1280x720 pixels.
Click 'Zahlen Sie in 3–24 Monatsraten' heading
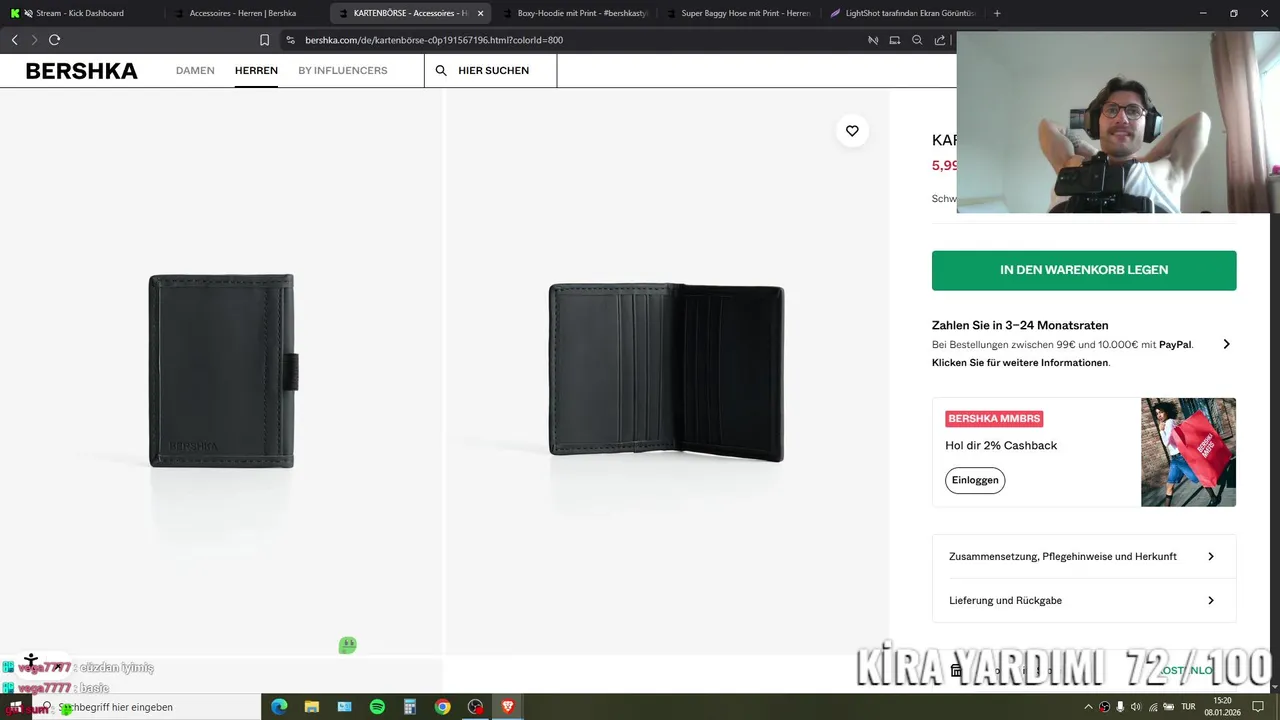point(1020,325)
